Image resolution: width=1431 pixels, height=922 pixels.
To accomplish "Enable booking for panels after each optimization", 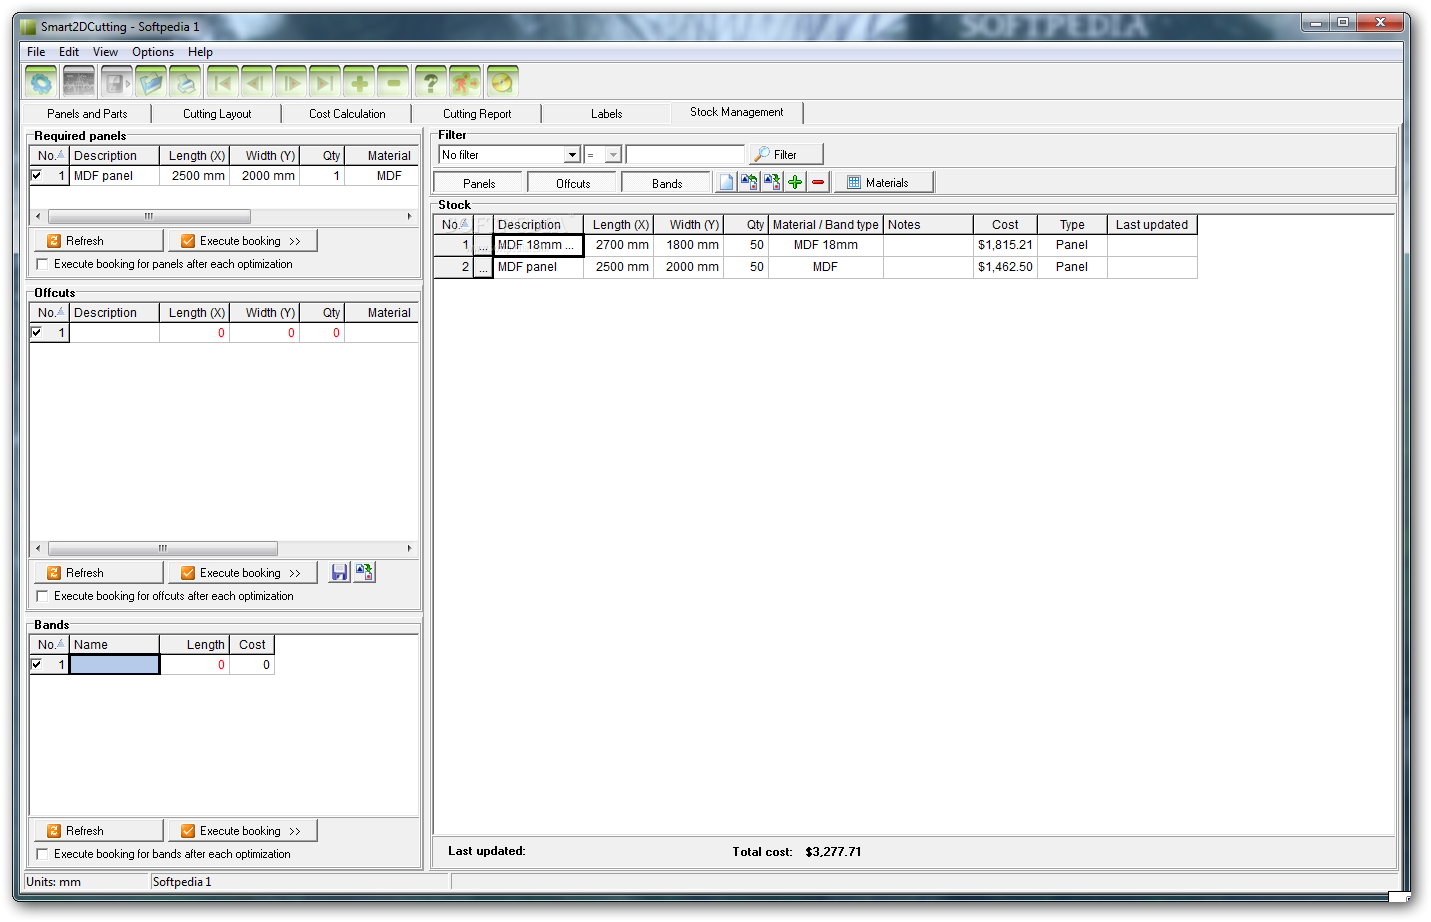I will (42, 264).
